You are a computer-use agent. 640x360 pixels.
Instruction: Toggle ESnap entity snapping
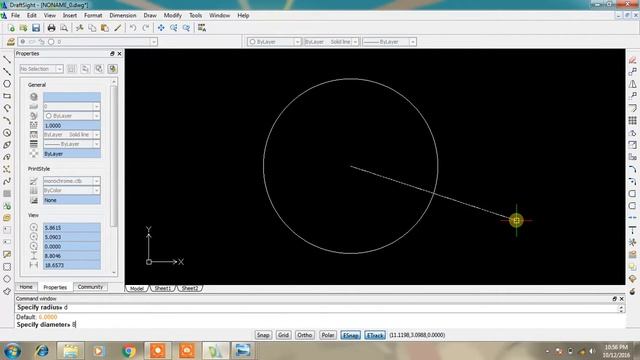click(x=350, y=335)
